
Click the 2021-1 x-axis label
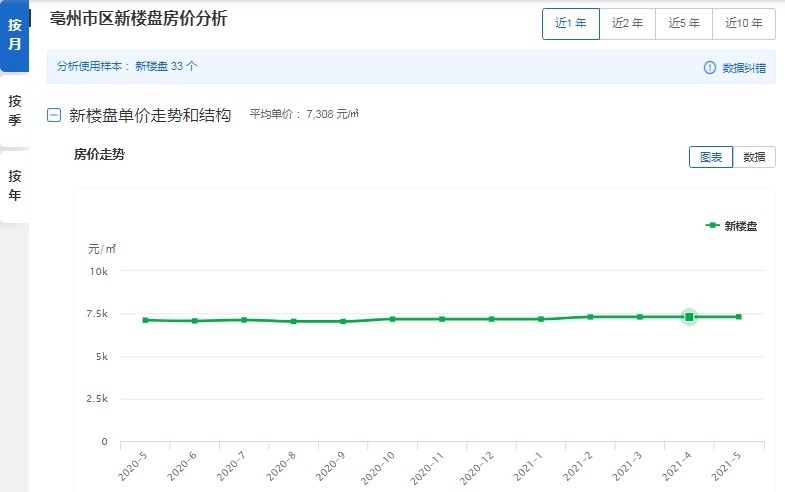[x=528, y=466]
